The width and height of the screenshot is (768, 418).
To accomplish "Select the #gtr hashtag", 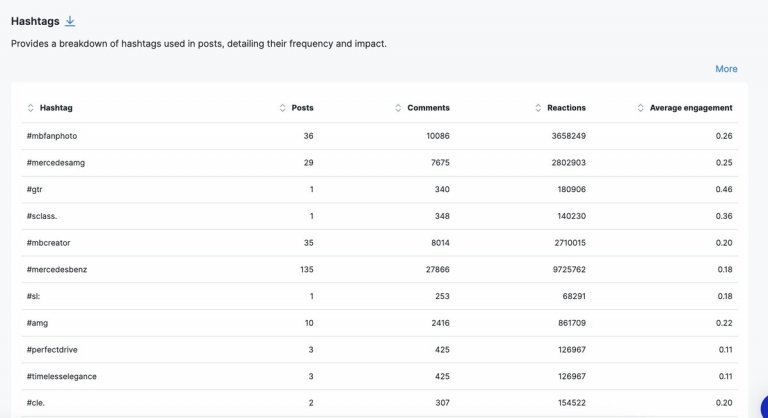I will tap(34, 190).
